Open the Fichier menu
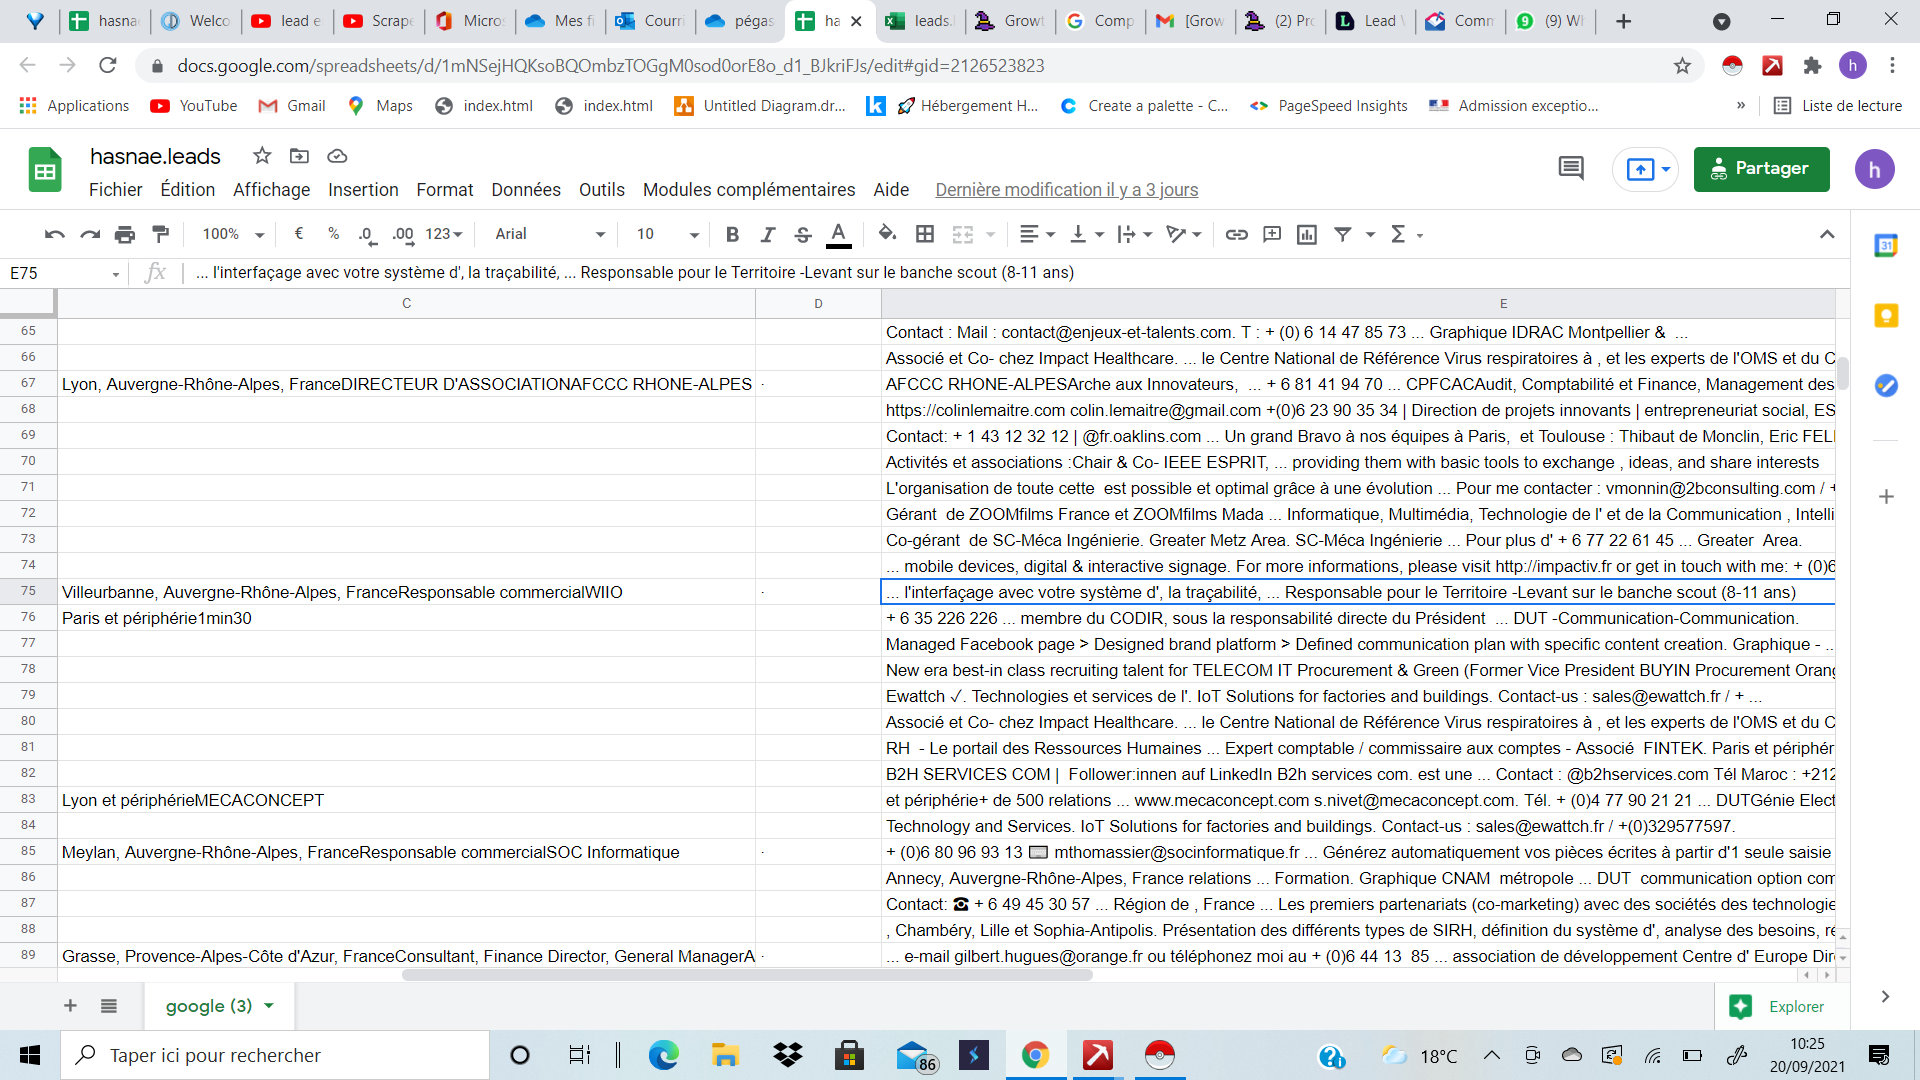1920x1080 pixels. point(116,190)
